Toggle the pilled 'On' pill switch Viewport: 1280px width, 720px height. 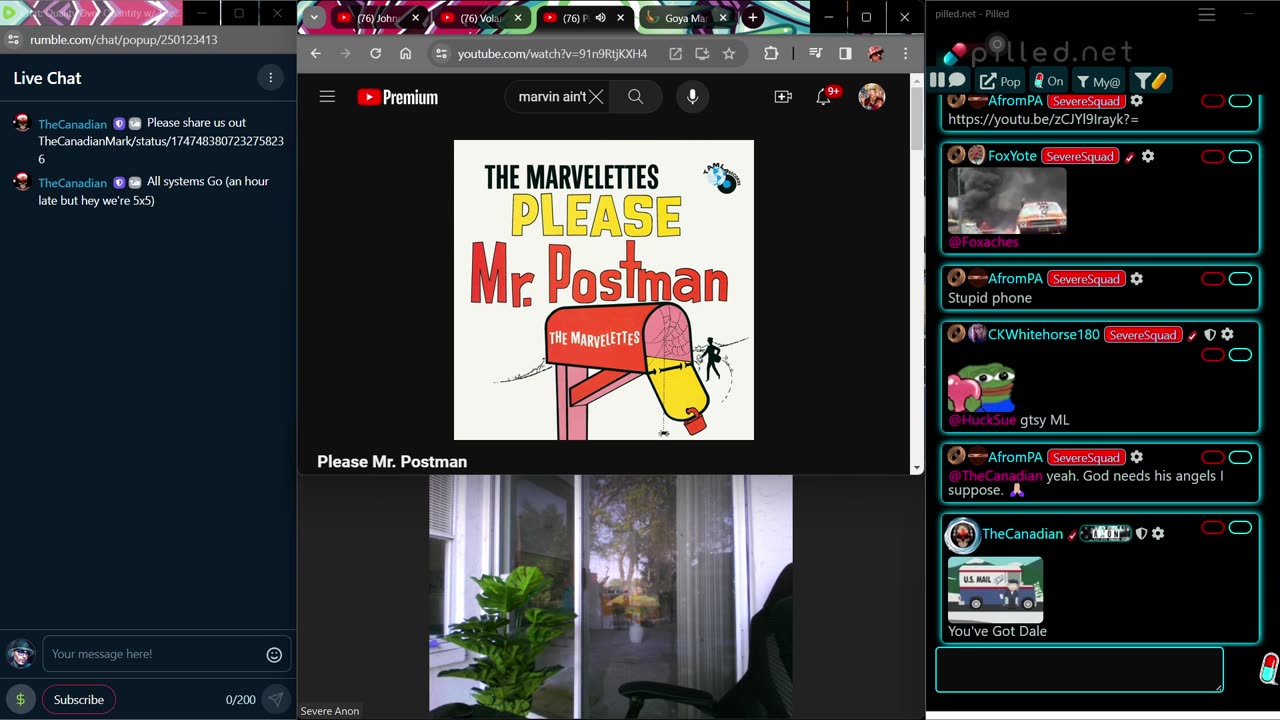coord(1048,81)
